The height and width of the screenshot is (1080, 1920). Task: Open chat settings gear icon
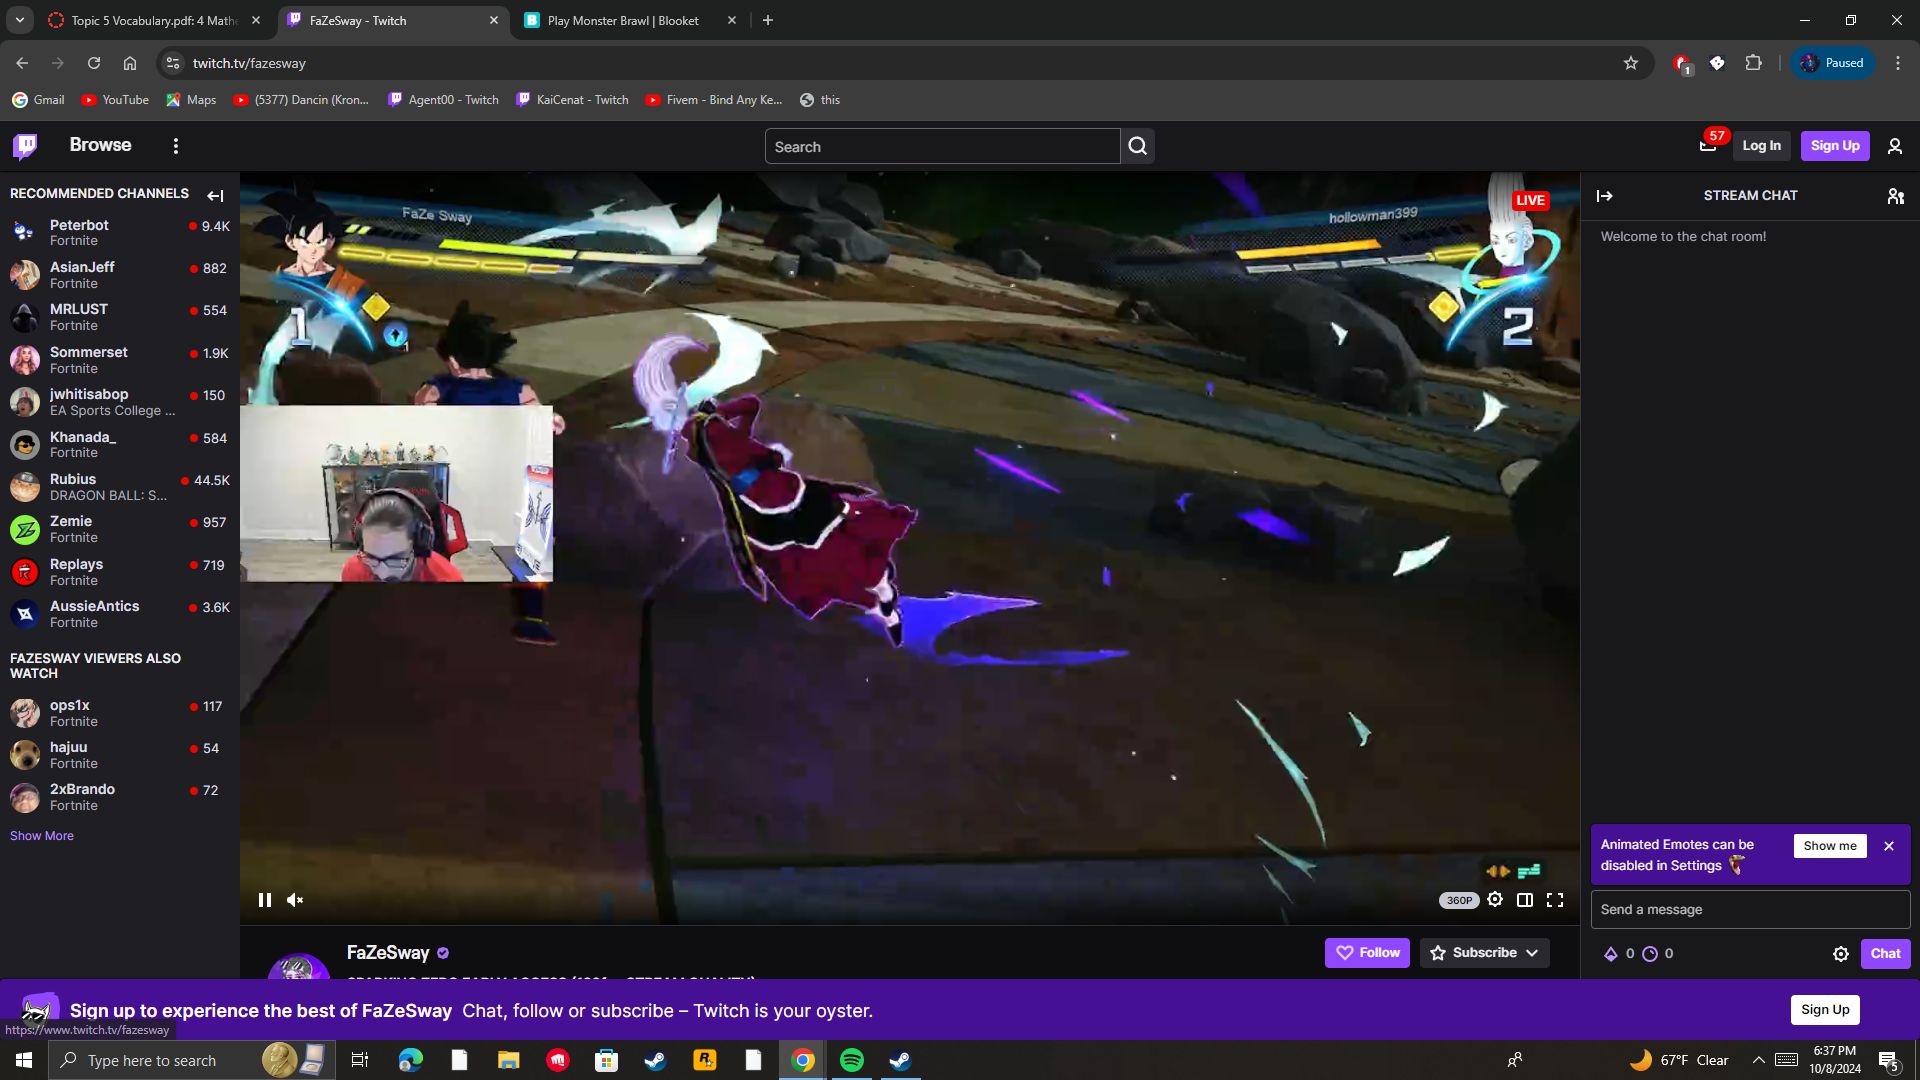point(1840,954)
